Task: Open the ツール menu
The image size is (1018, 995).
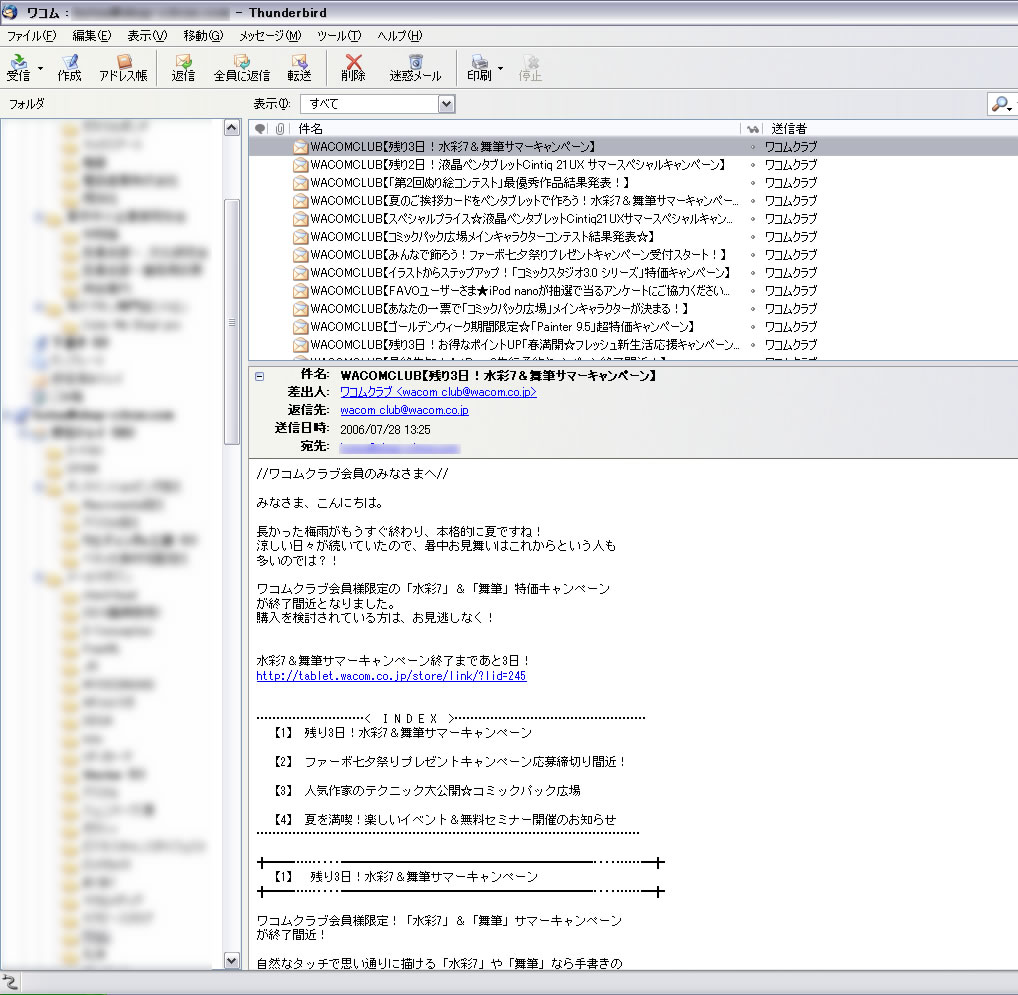Action: coord(338,36)
